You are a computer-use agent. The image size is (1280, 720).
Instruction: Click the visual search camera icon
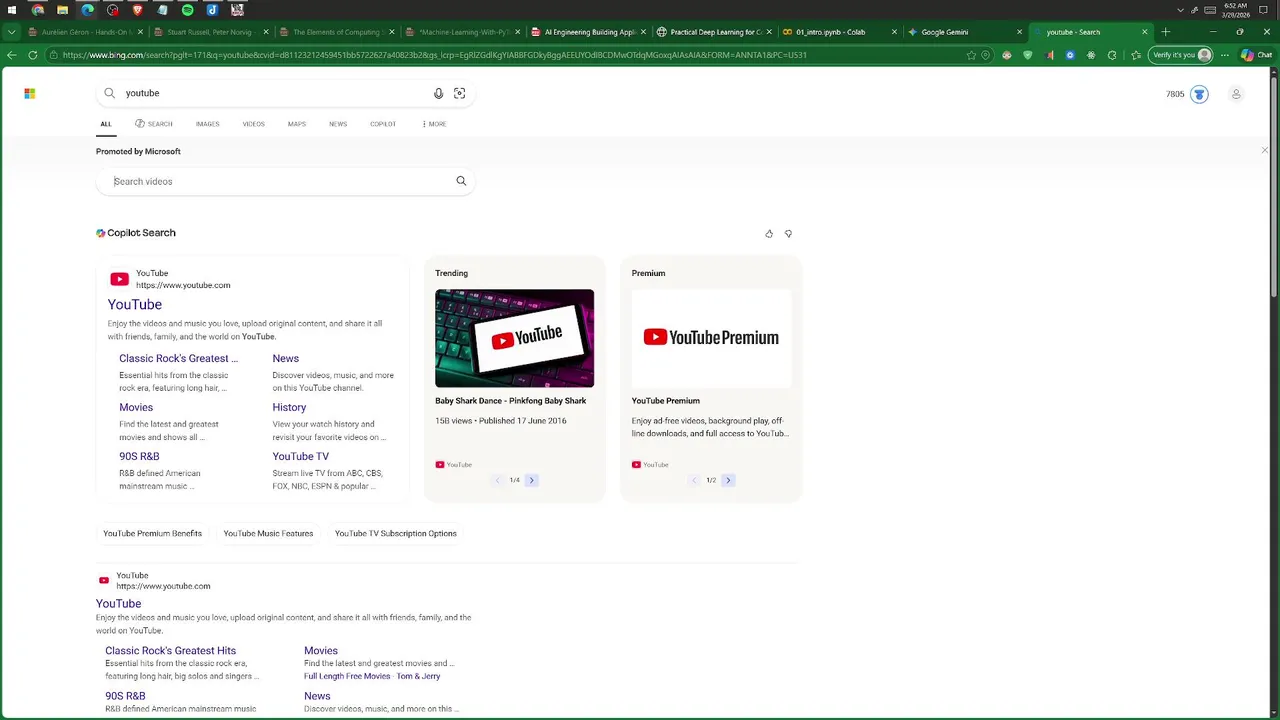tap(459, 93)
